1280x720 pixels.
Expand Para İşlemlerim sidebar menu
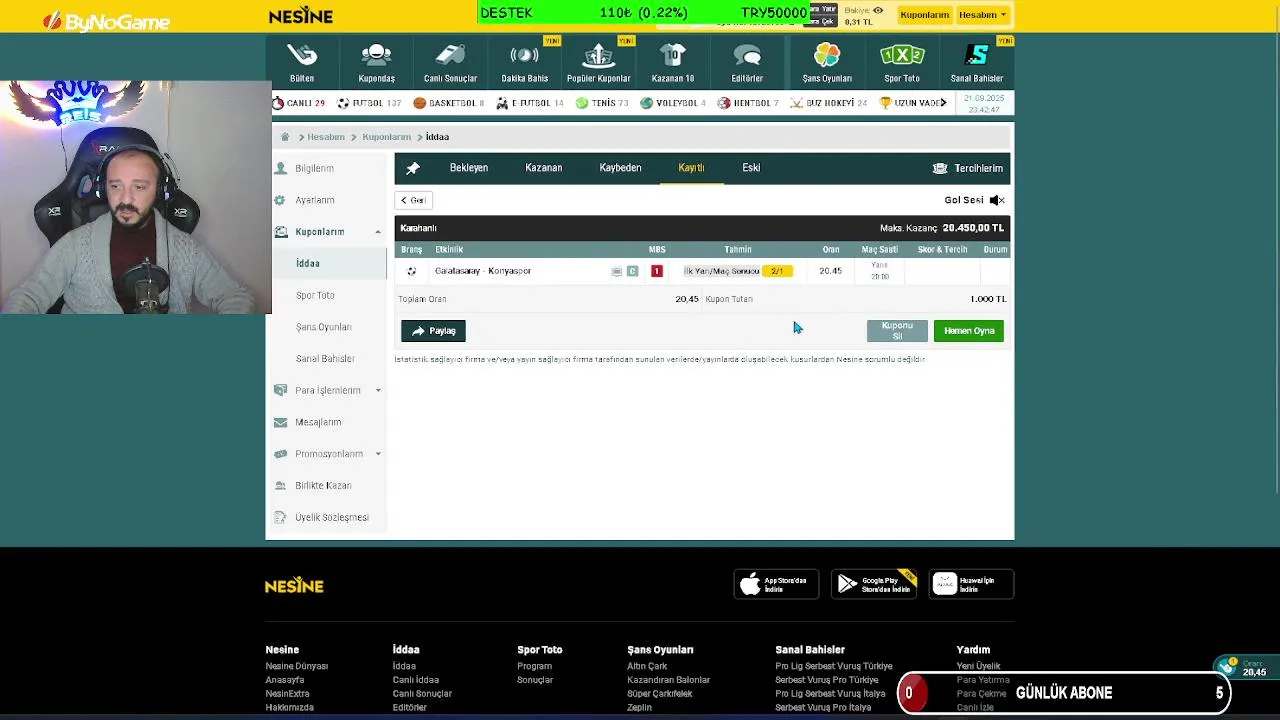378,390
